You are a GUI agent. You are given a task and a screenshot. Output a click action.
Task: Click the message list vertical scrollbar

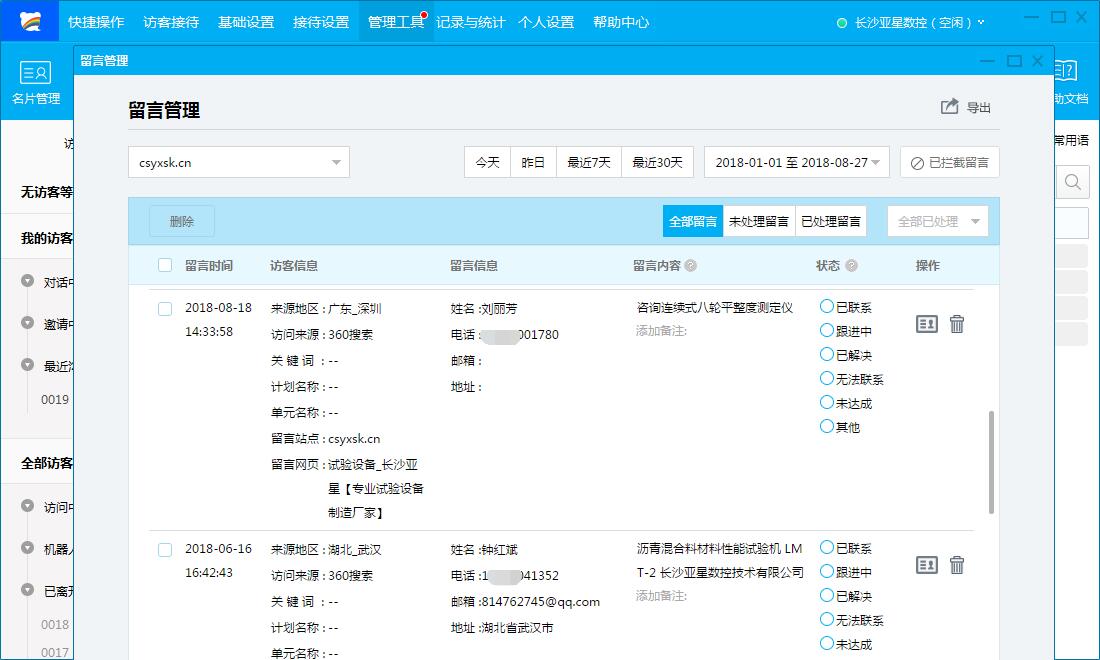click(991, 462)
